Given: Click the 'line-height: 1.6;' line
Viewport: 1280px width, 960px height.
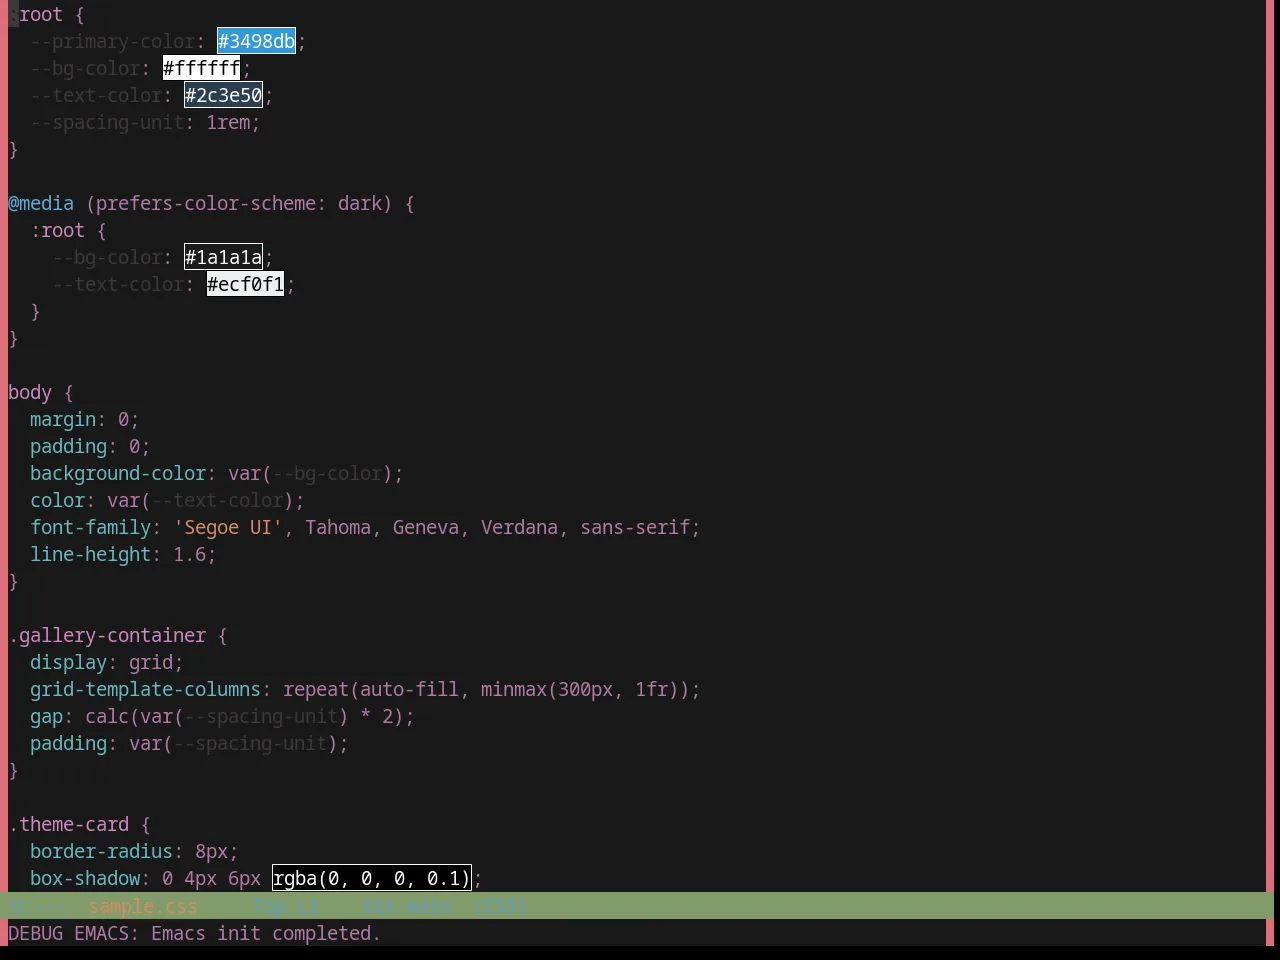Looking at the screenshot, I should 123,554.
